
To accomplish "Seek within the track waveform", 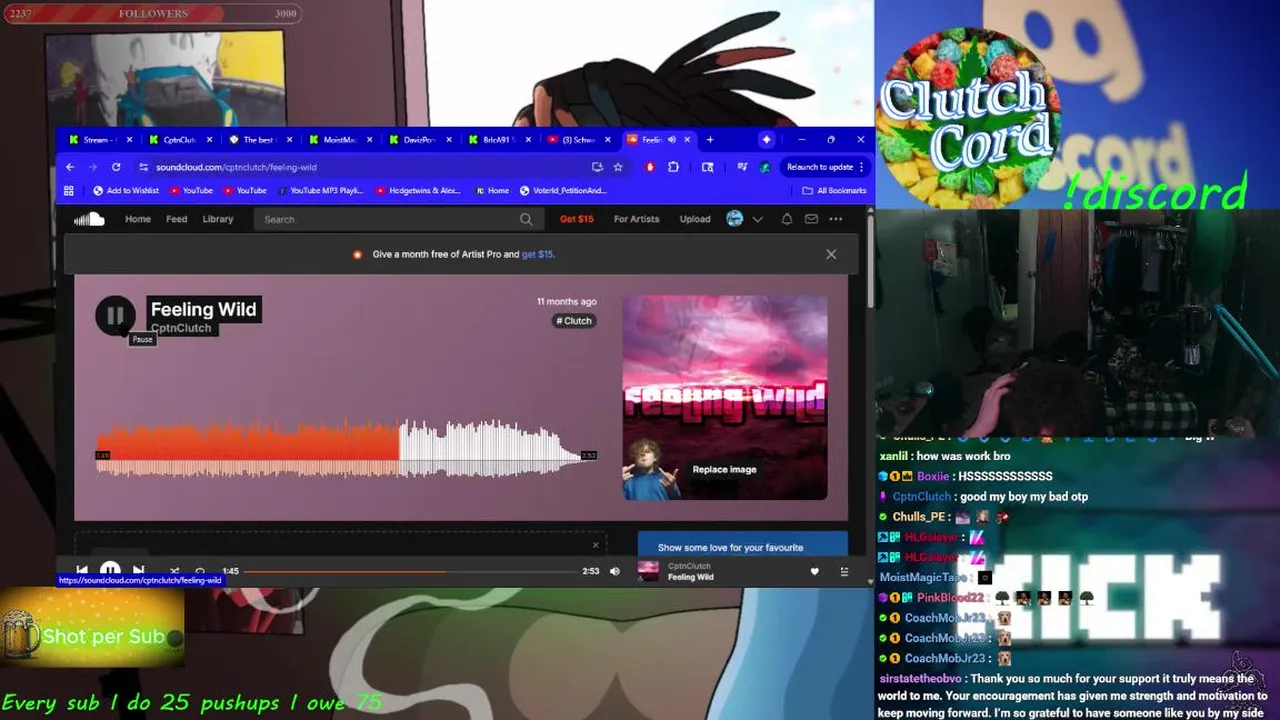I will click(346, 448).
